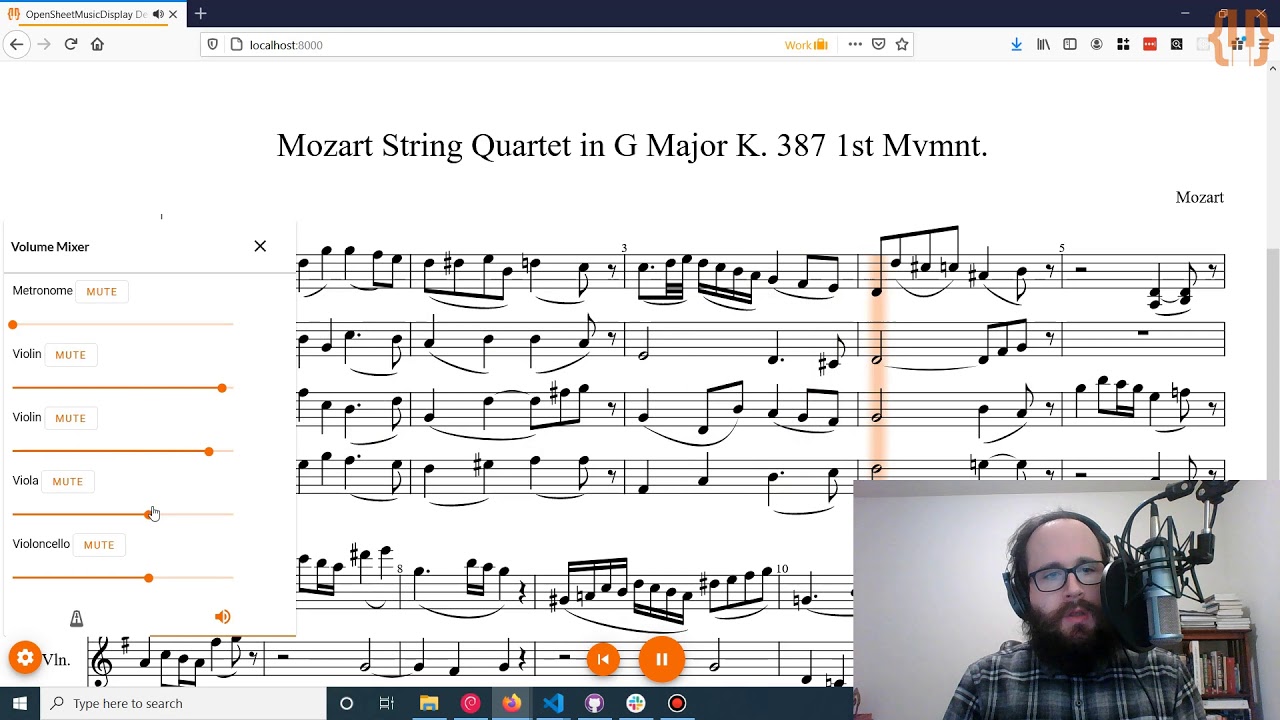Mute the first Violin track
Image resolution: width=1280 pixels, height=720 pixels.
pyautogui.click(x=70, y=355)
